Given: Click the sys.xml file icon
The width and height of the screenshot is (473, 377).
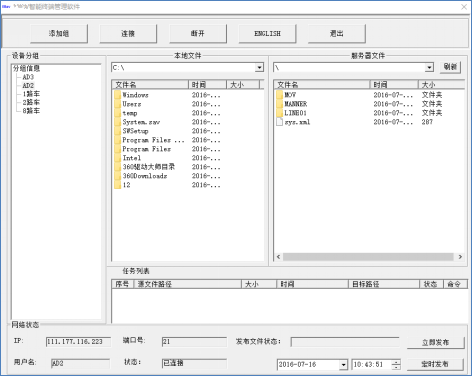Looking at the screenshot, I should [279, 122].
